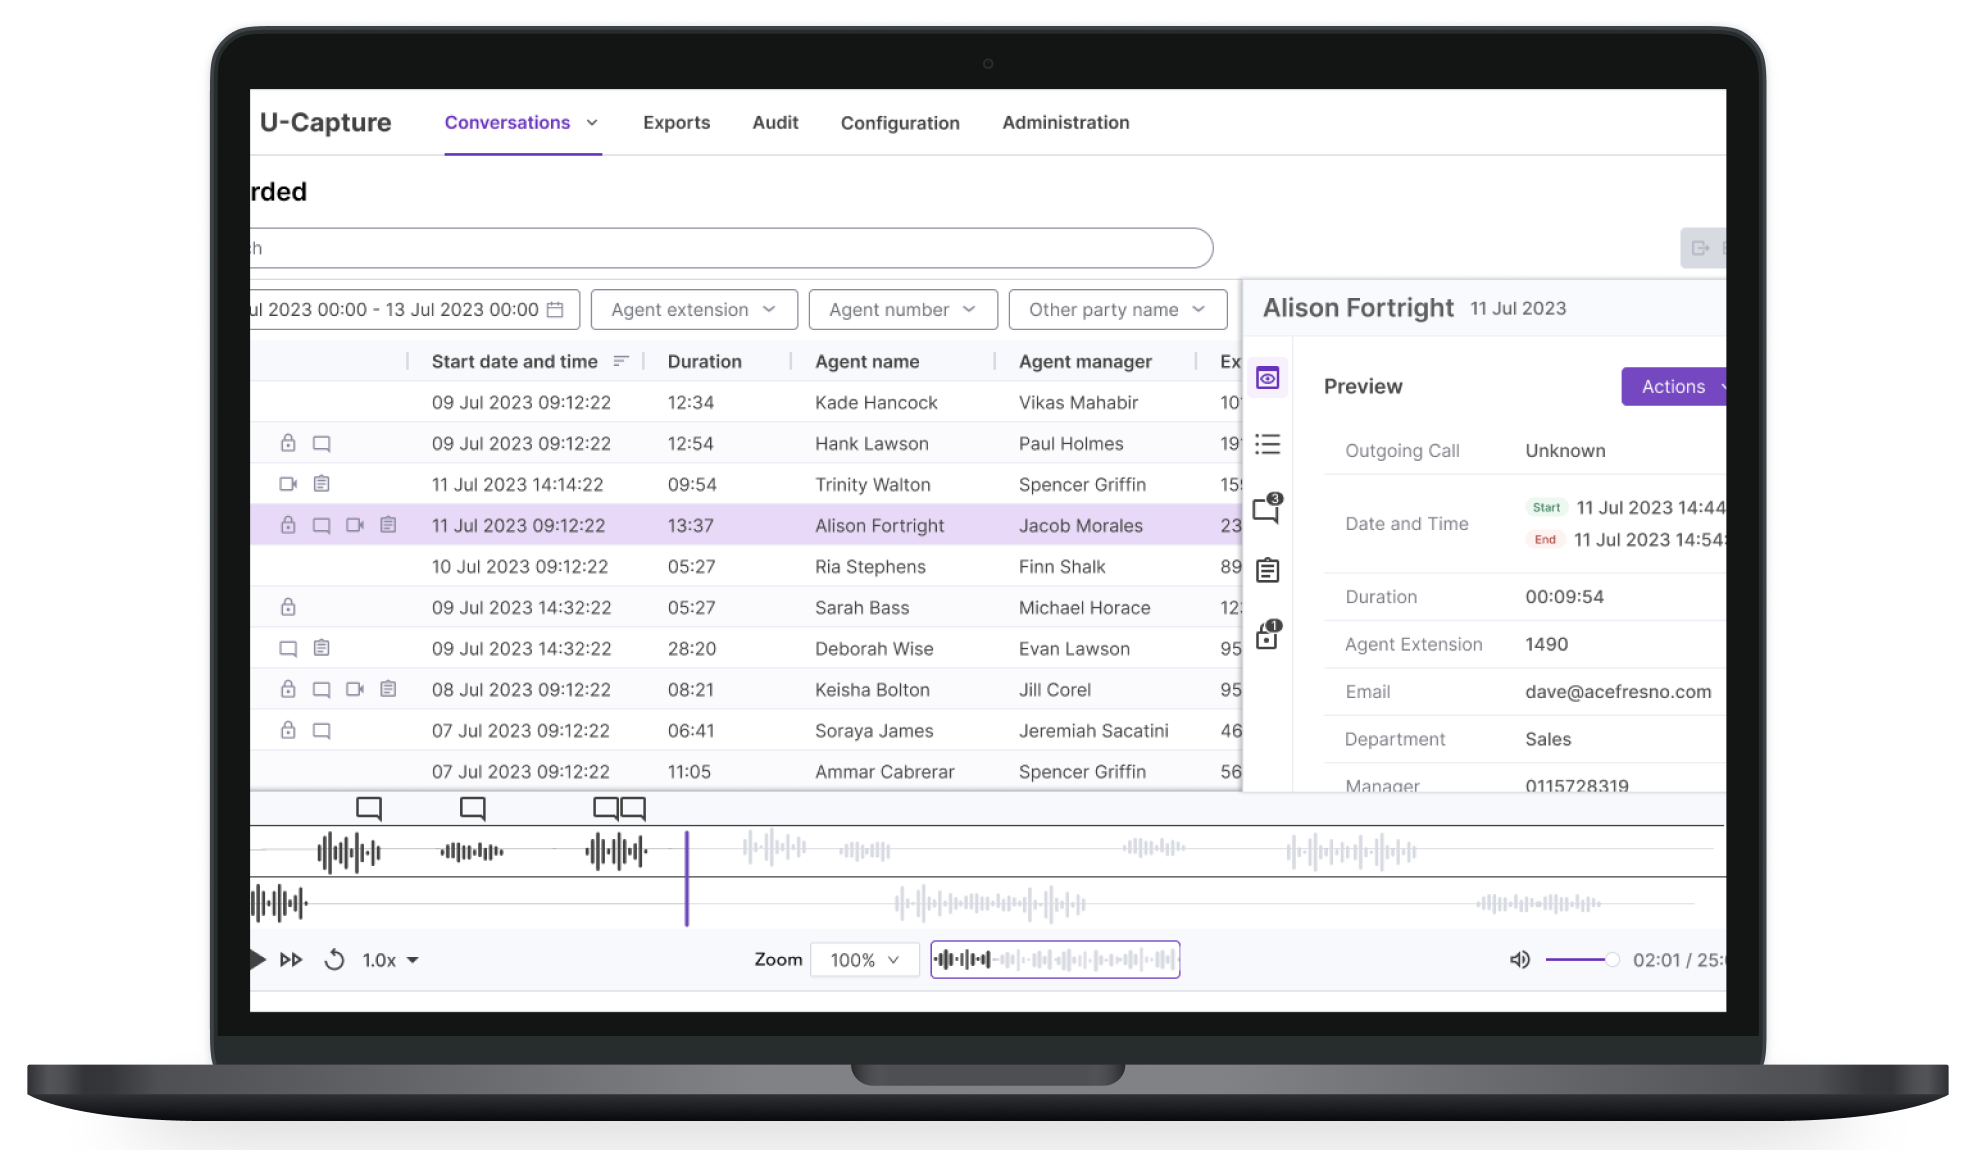Switch to the Exports tab
This screenshot has height=1150, width=1972.
[676, 122]
